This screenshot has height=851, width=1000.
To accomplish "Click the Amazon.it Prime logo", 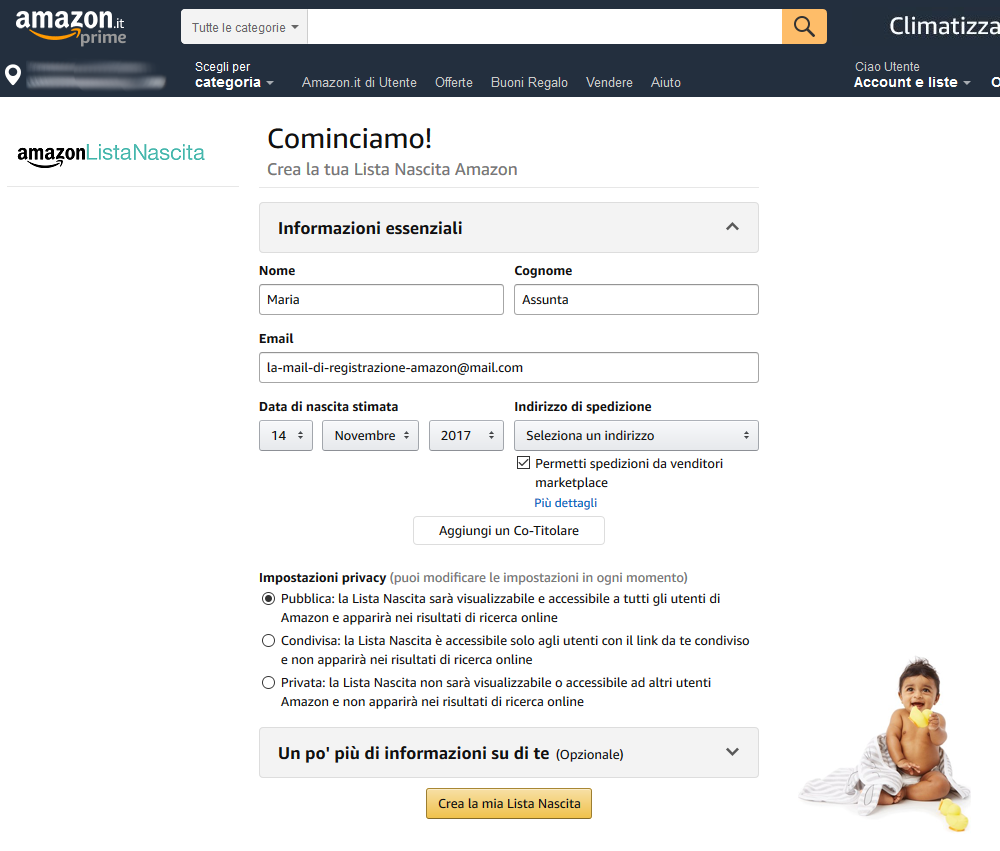I will point(71,27).
